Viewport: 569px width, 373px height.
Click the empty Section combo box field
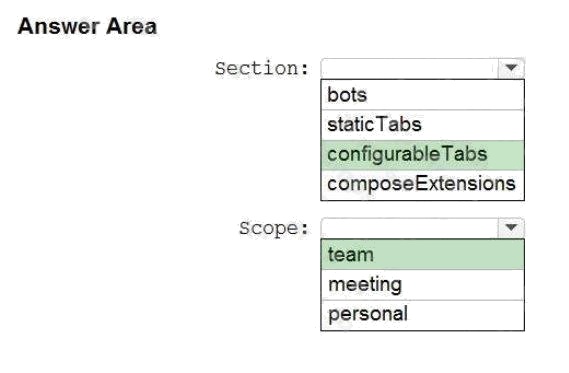[422, 68]
